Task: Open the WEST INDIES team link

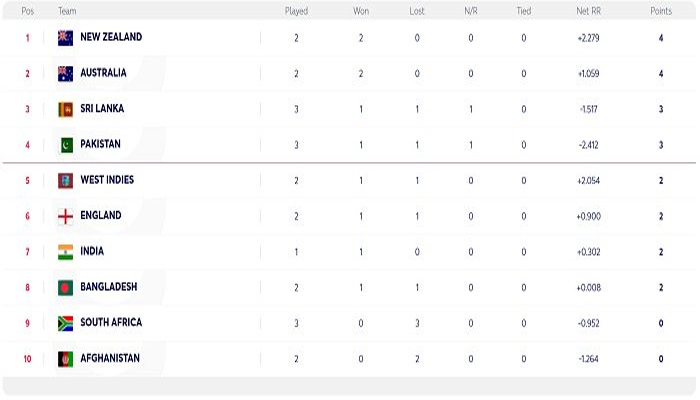Action: coord(107,180)
